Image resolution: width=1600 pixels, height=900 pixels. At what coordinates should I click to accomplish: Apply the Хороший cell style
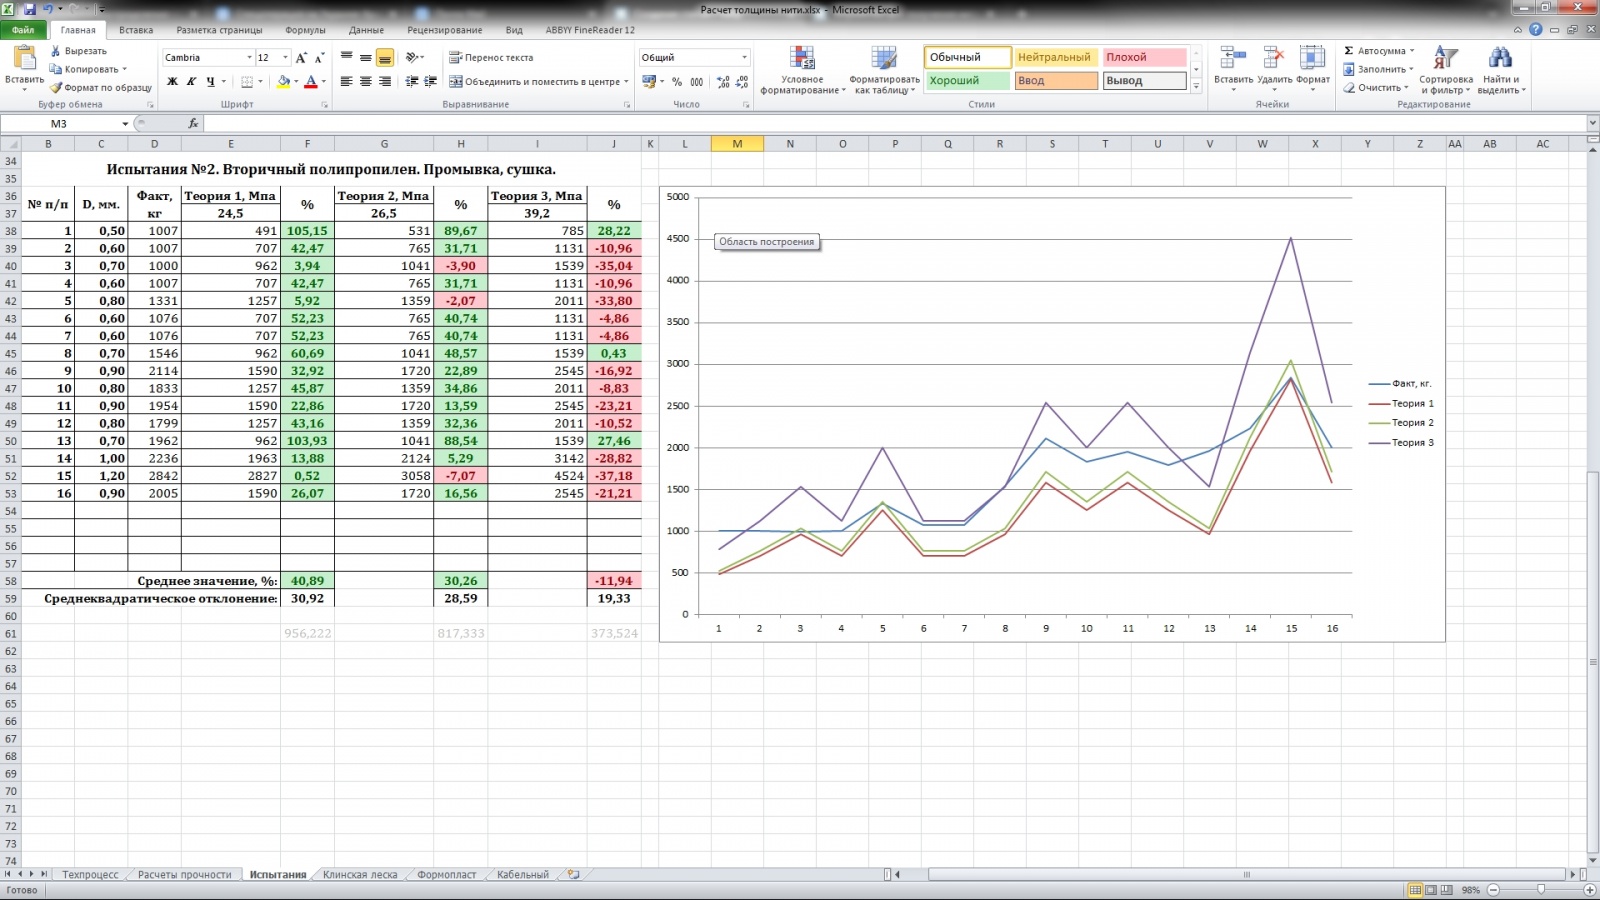967,81
